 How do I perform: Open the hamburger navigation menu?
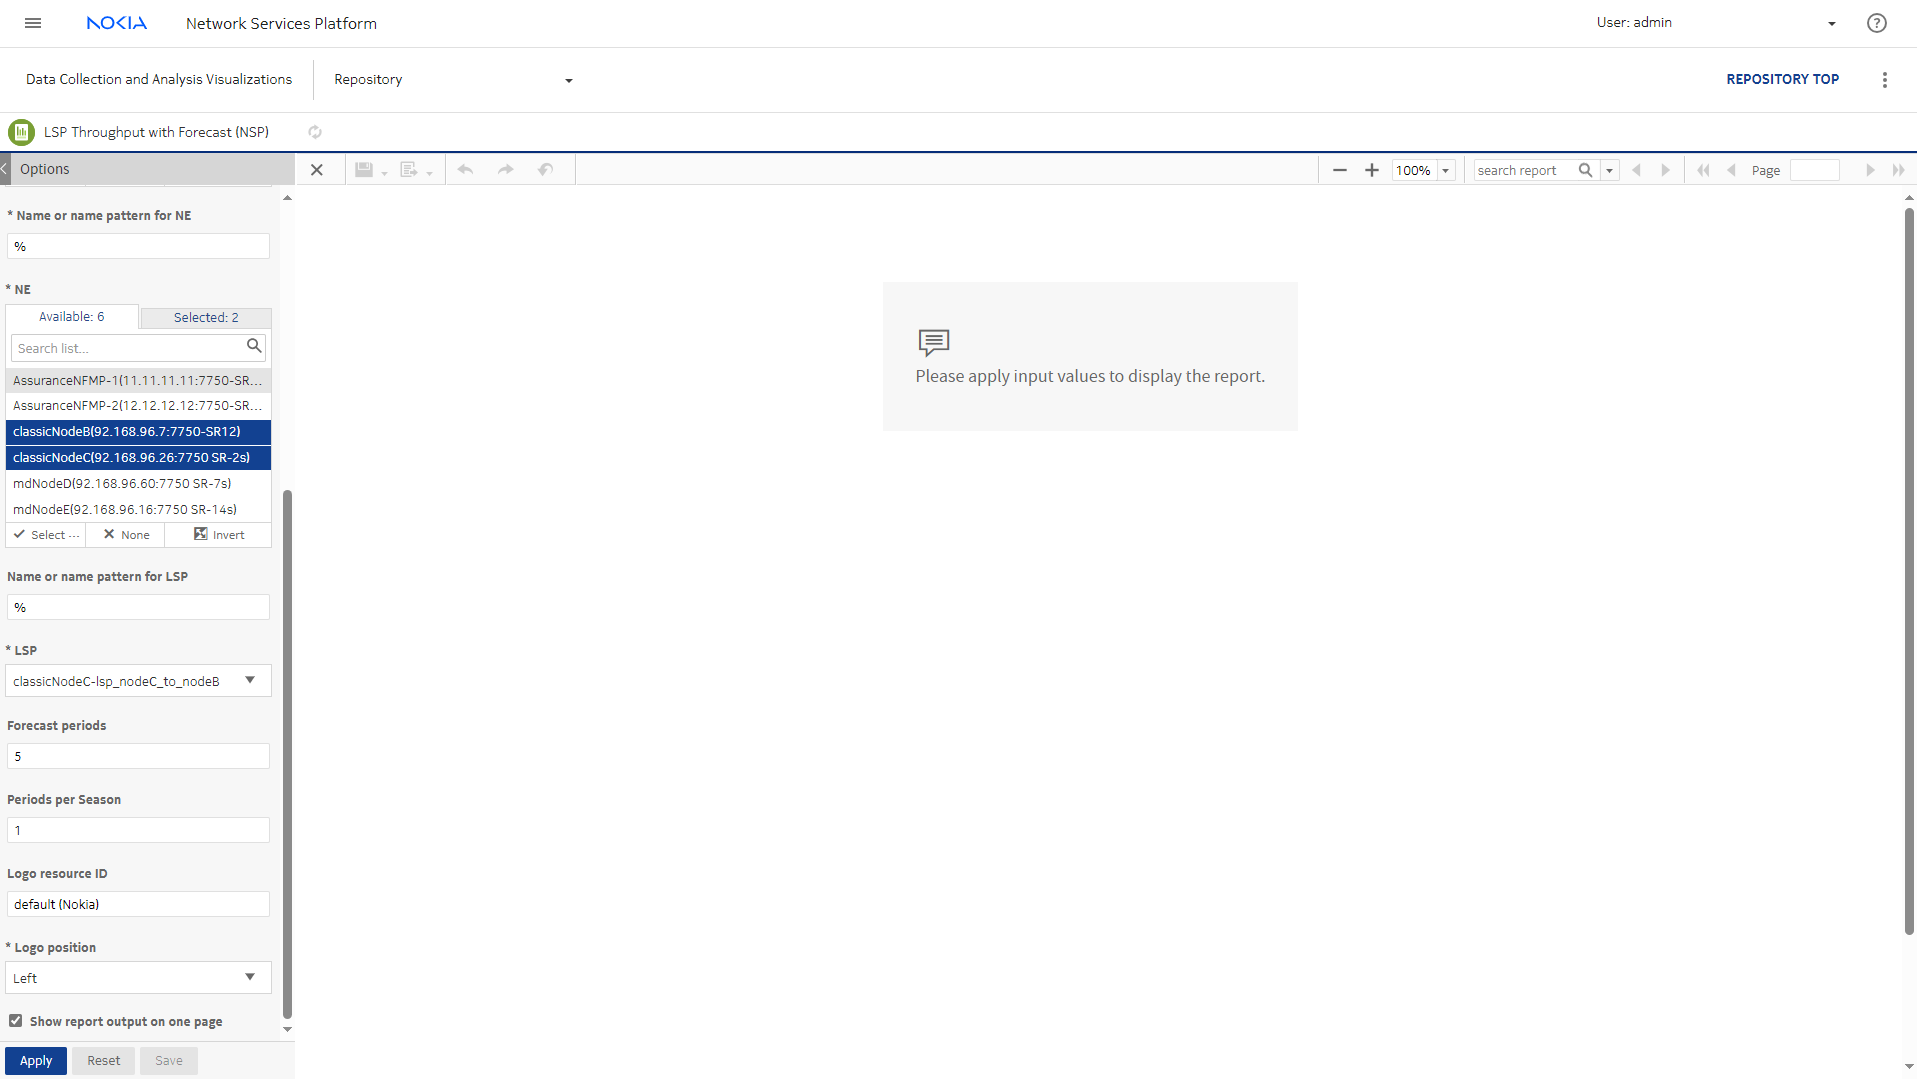(x=33, y=23)
